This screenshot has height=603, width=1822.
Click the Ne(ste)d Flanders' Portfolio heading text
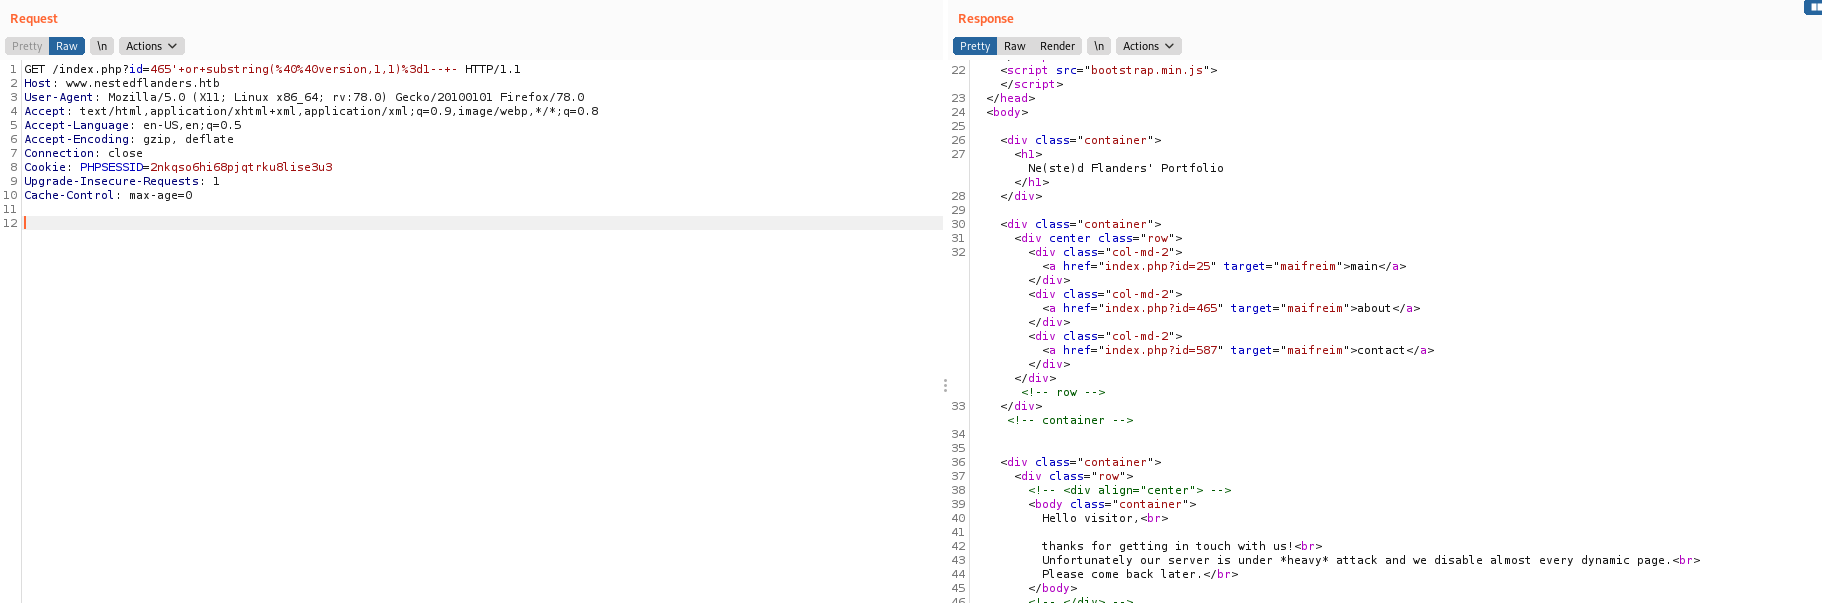coord(1126,168)
